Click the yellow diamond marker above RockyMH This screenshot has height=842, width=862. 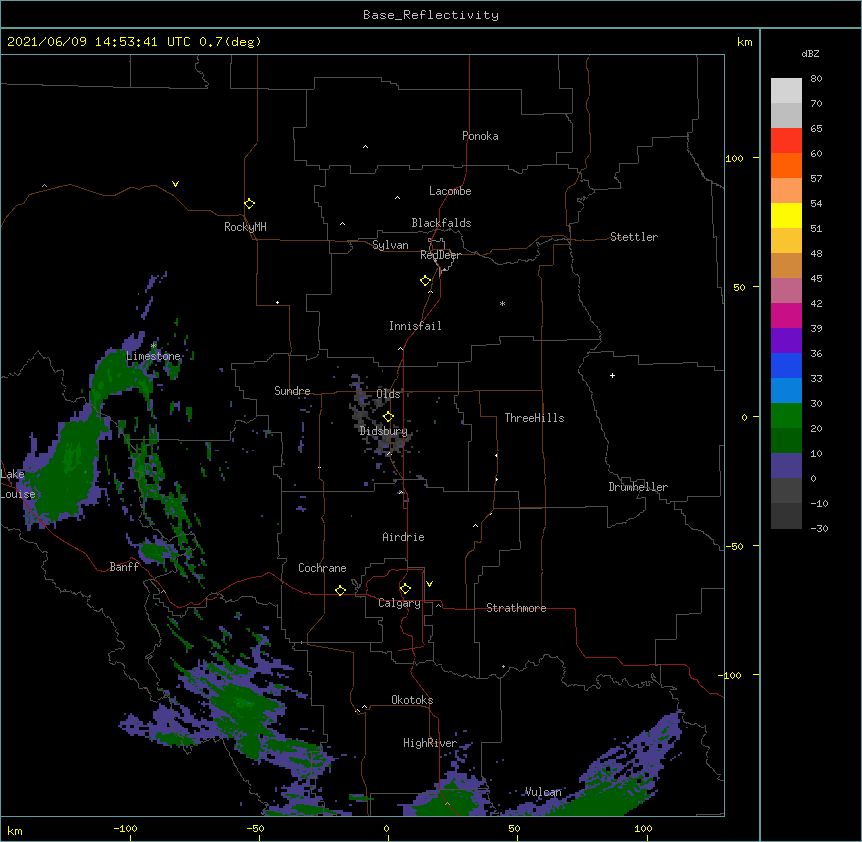click(x=250, y=204)
